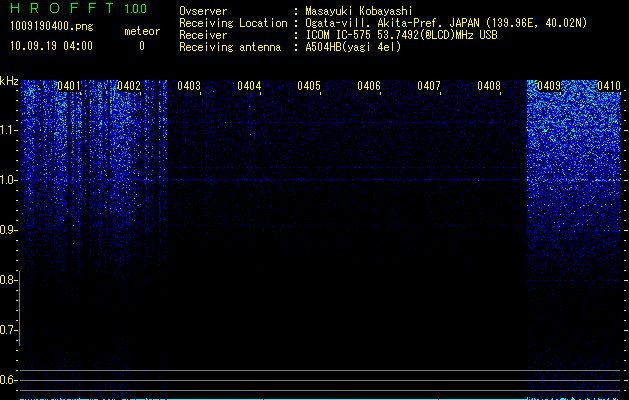Image resolution: width=629 pixels, height=400 pixels.
Task: Click the kHz axis unit label
Action: tap(9, 81)
